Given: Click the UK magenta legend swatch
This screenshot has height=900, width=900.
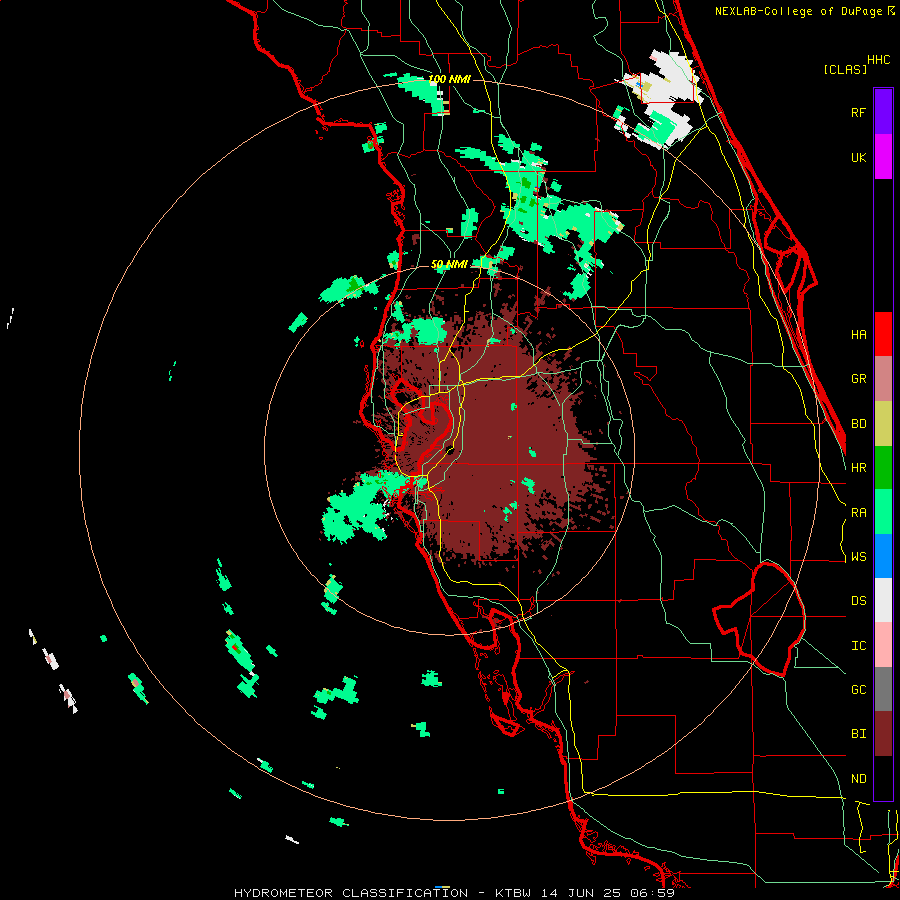Looking at the screenshot, I should (883, 157).
